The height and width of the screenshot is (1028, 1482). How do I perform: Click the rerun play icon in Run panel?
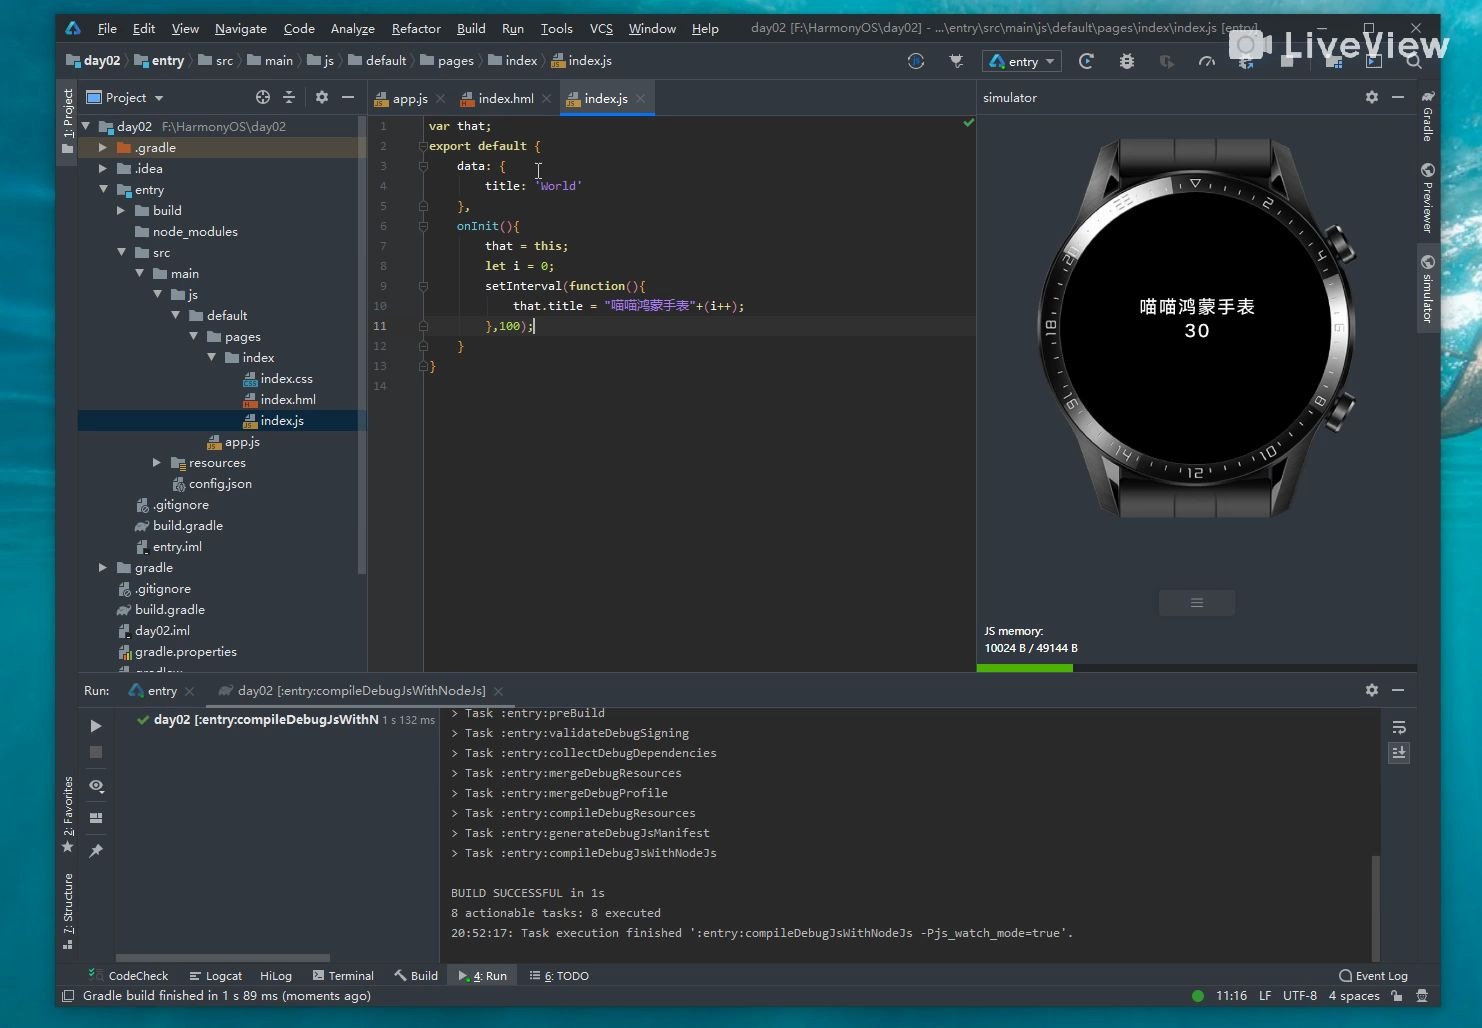[x=96, y=726]
